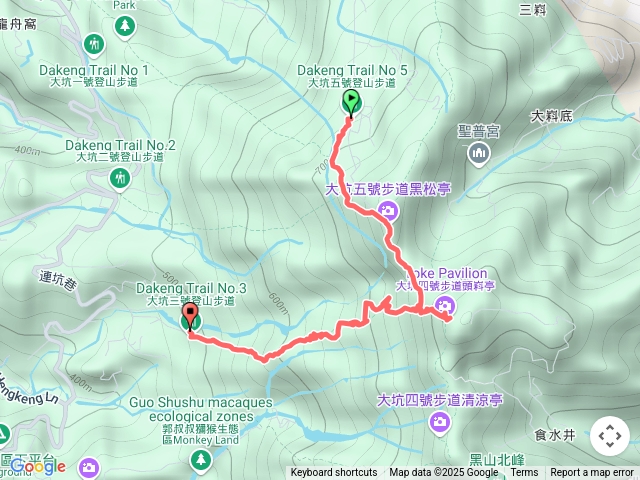Select the Dakeng Trail No 1 hiking pin
This screenshot has height=480, width=640.
click(95, 44)
